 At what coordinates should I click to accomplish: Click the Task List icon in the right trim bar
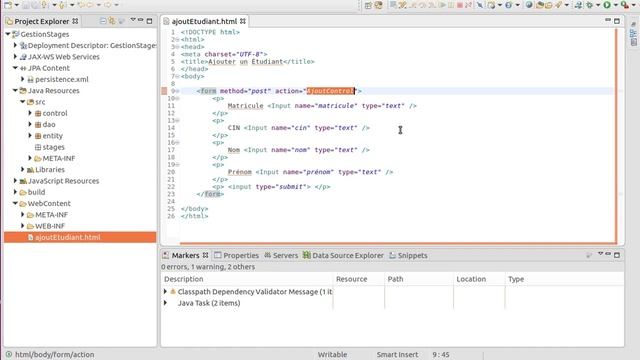(633, 42)
